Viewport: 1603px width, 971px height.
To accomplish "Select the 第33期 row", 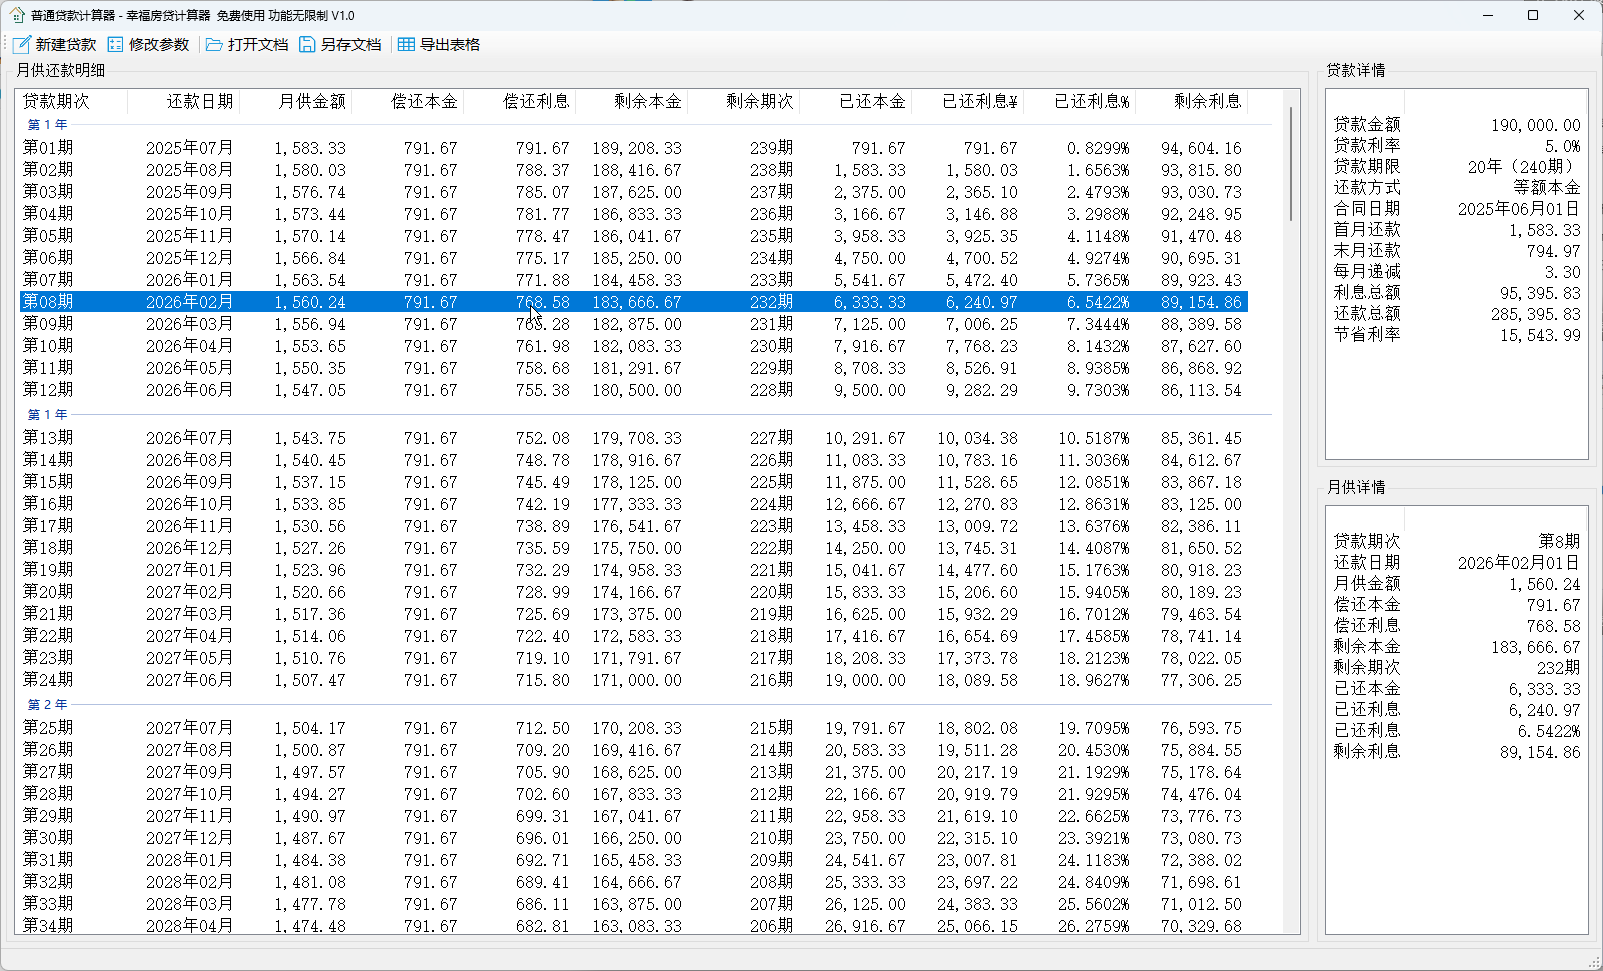I will pyautogui.click(x=632, y=903).
